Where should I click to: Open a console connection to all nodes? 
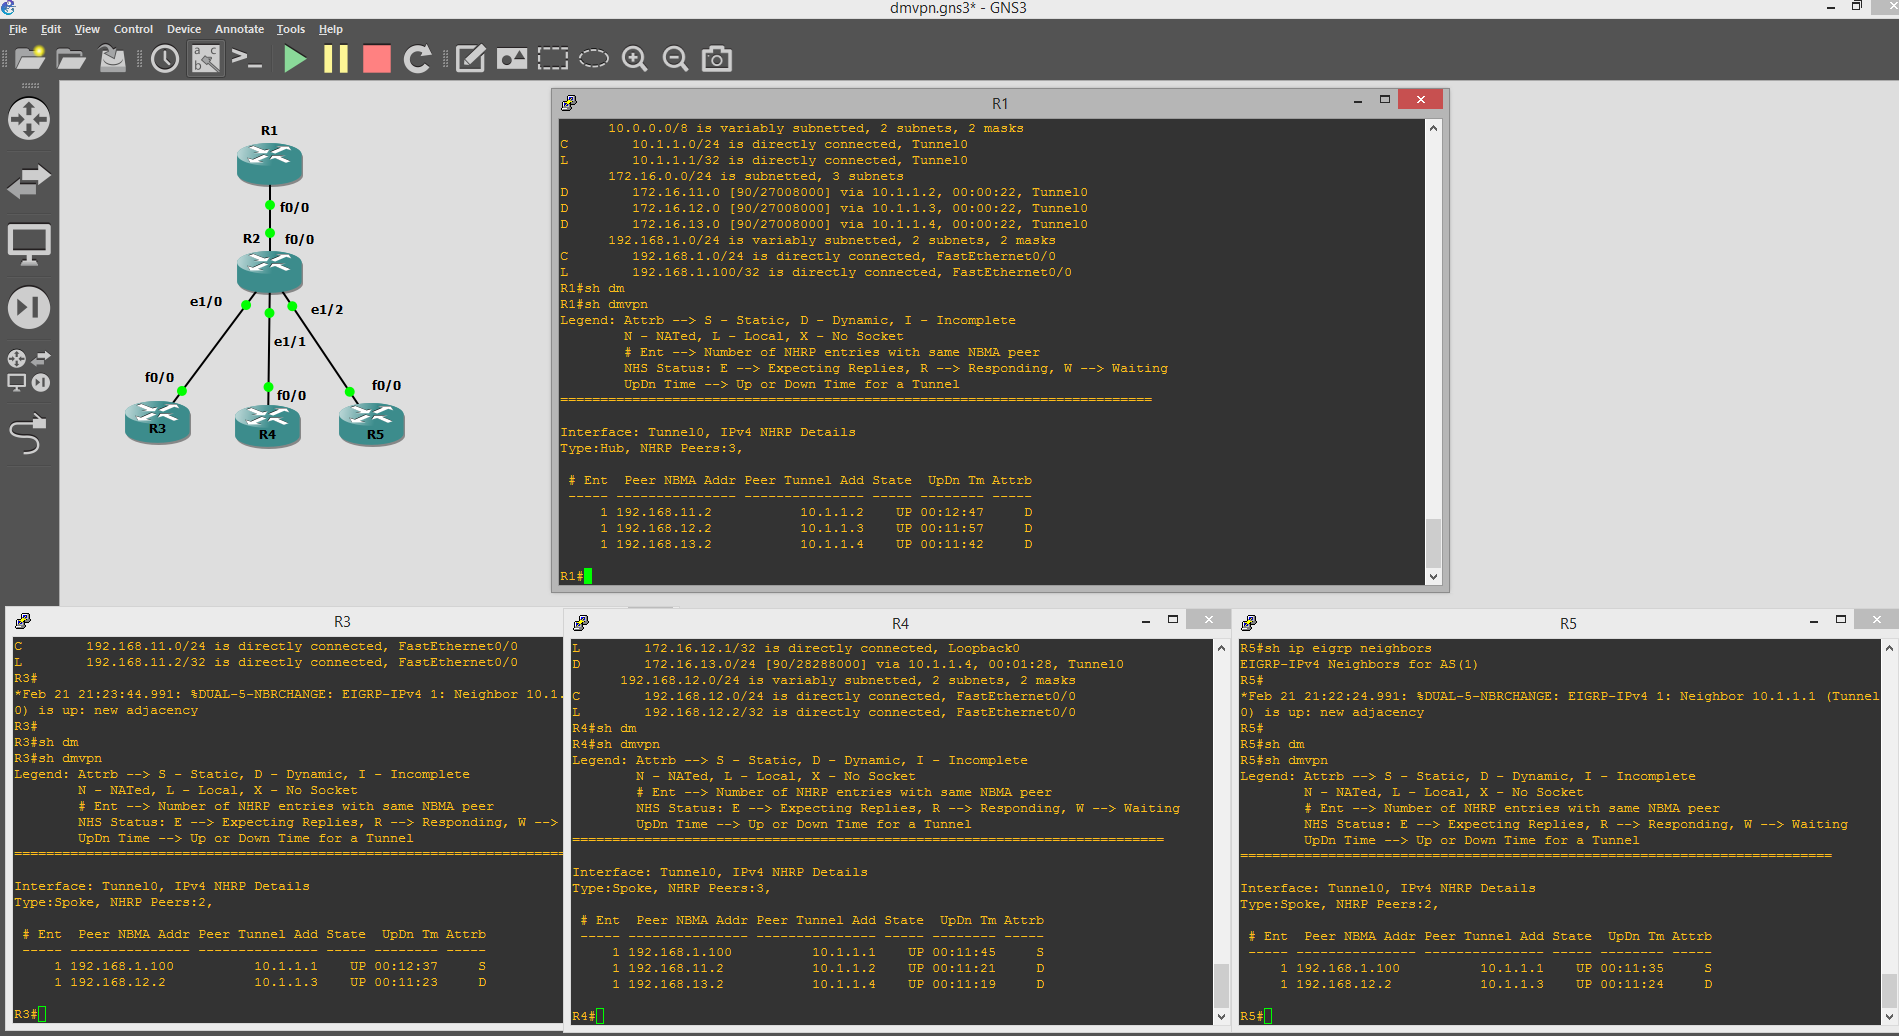(x=246, y=59)
